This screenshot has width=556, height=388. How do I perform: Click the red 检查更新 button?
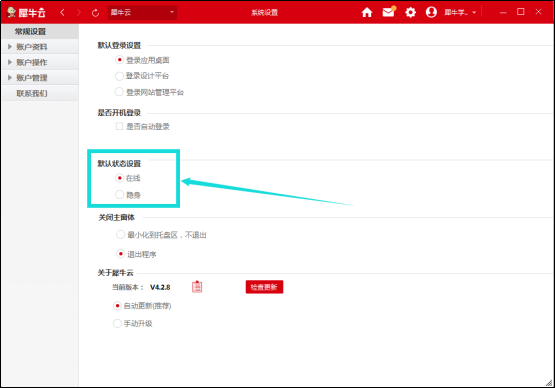pos(264,287)
